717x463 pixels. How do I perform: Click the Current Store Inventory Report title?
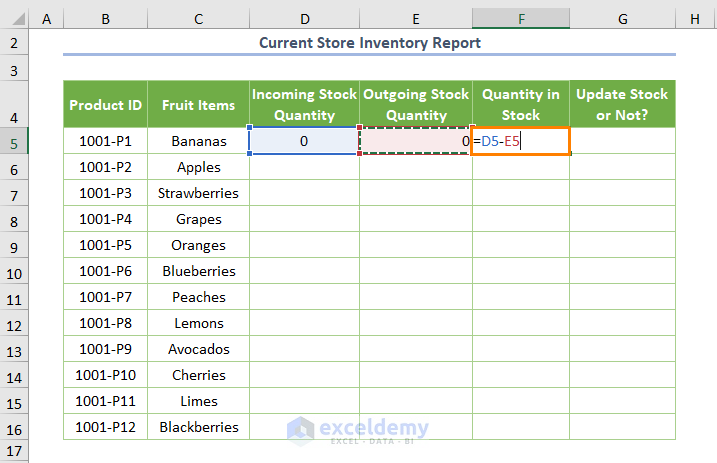tap(369, 43)
